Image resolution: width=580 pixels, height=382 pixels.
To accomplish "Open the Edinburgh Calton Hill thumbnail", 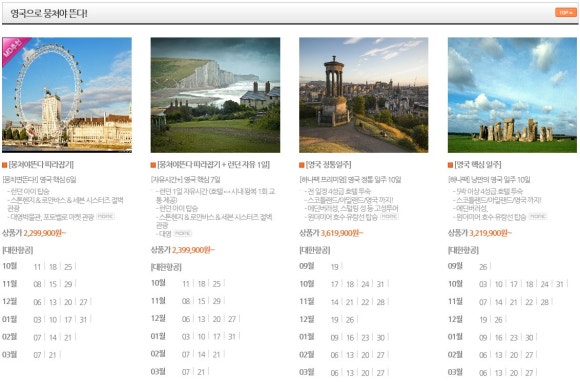I will [x=364, y=95].
